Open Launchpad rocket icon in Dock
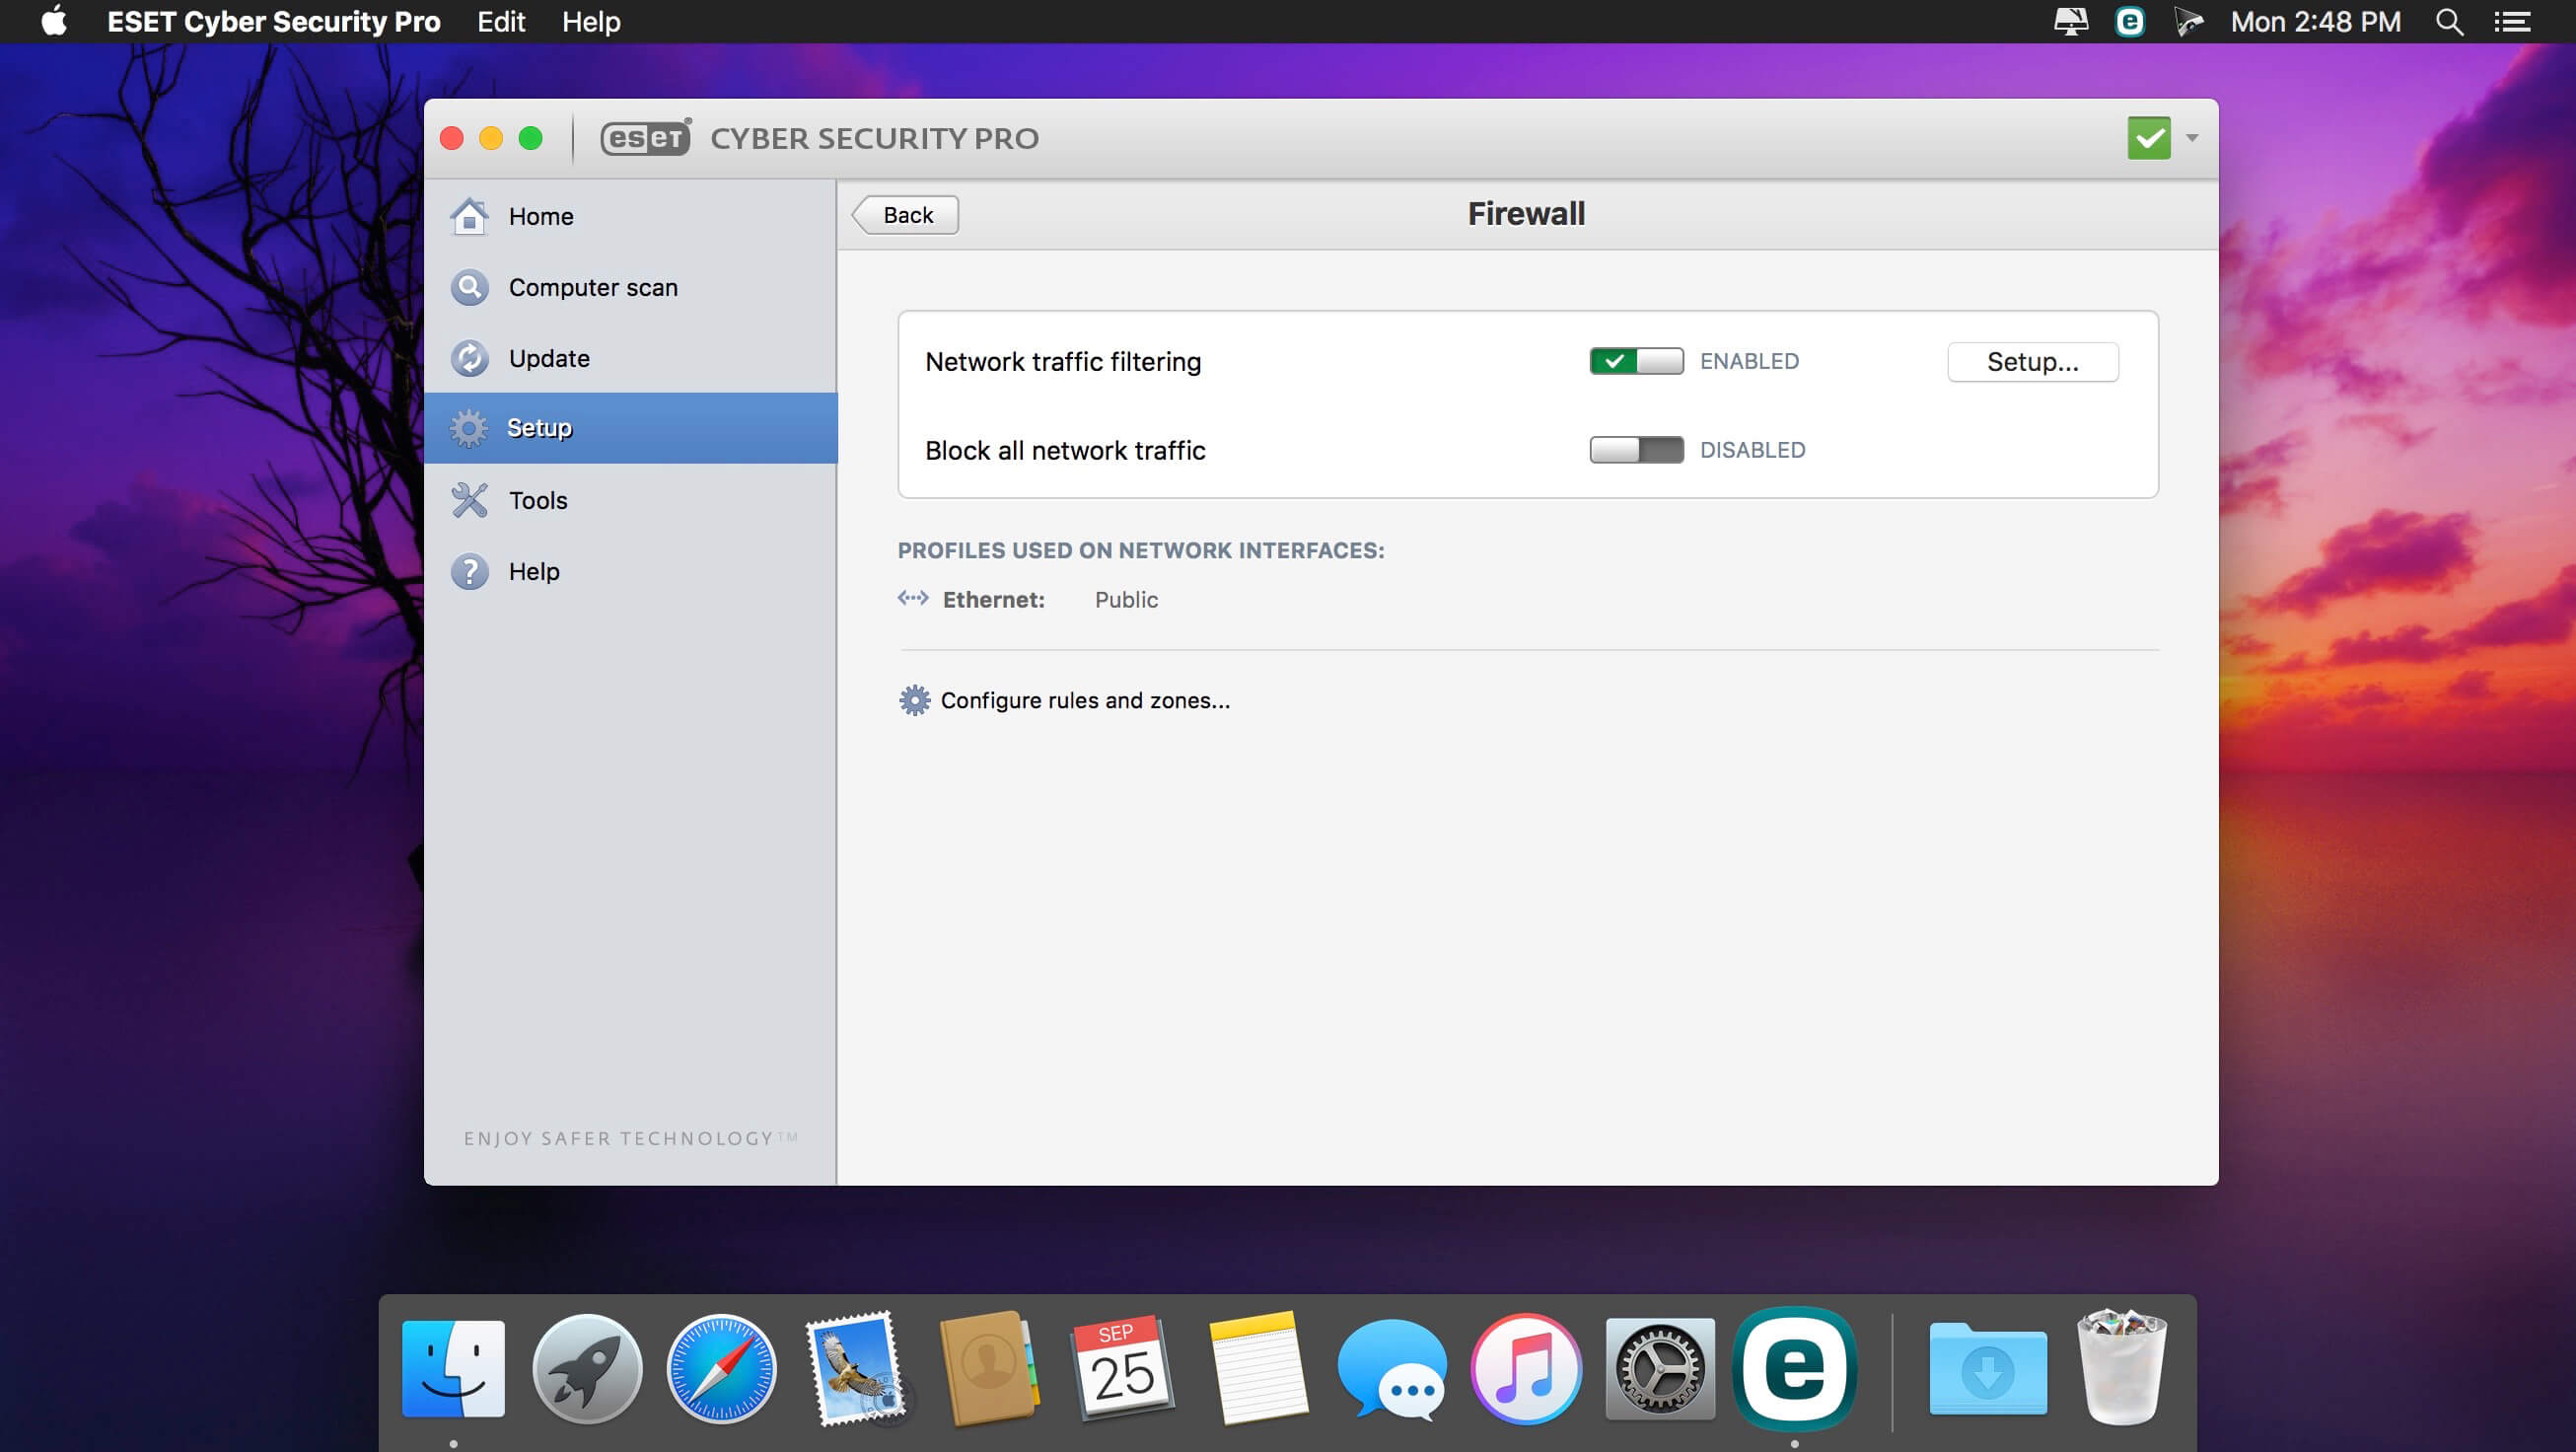The width and height of the screenshot is (2576, 1452). (587, 1369)
